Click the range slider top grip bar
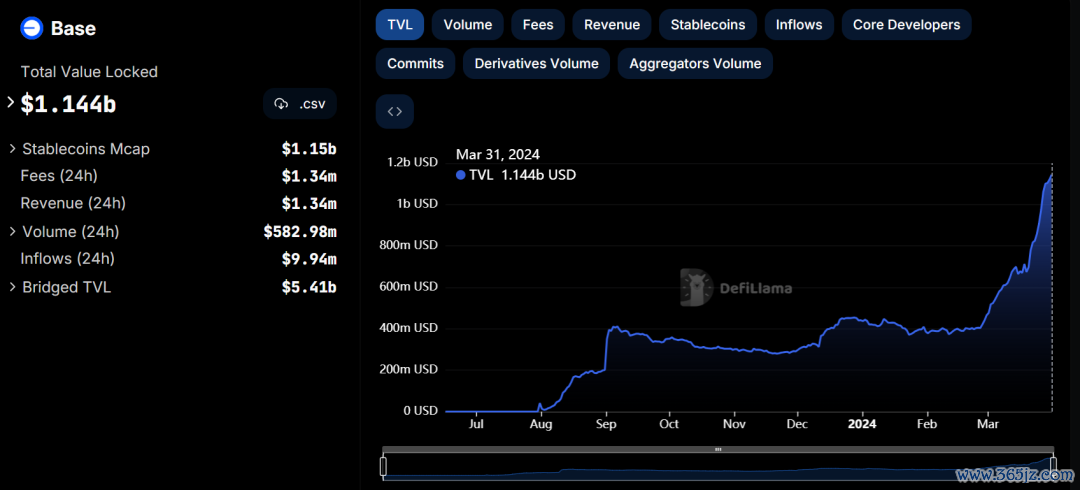The image size is (1080, 490). click(718, 449)
